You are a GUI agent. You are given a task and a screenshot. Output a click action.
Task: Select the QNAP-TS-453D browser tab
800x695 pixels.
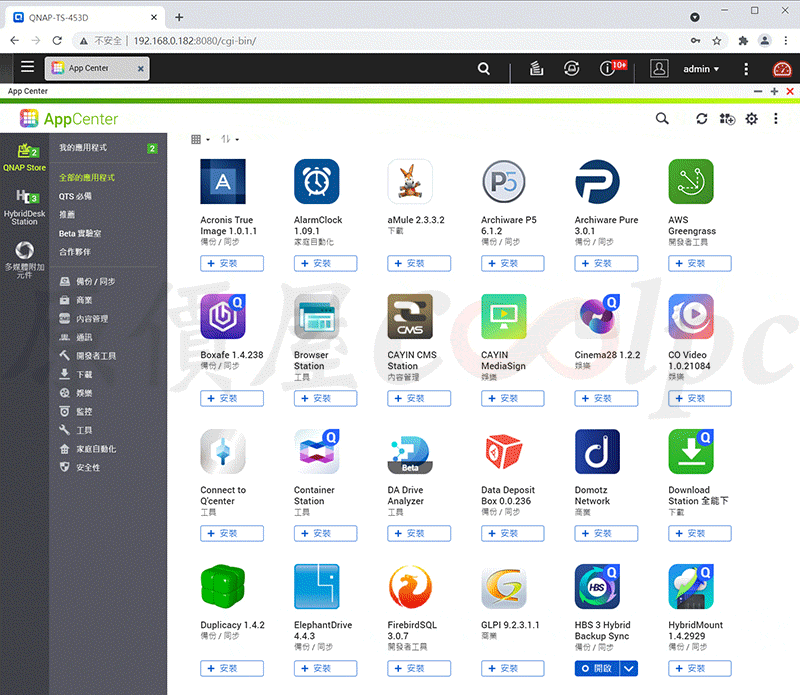(85, 17)
